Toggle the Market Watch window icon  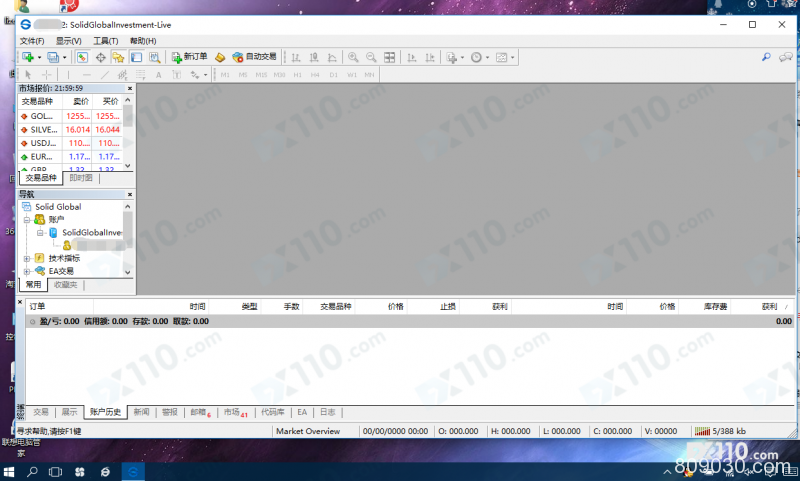82,57
